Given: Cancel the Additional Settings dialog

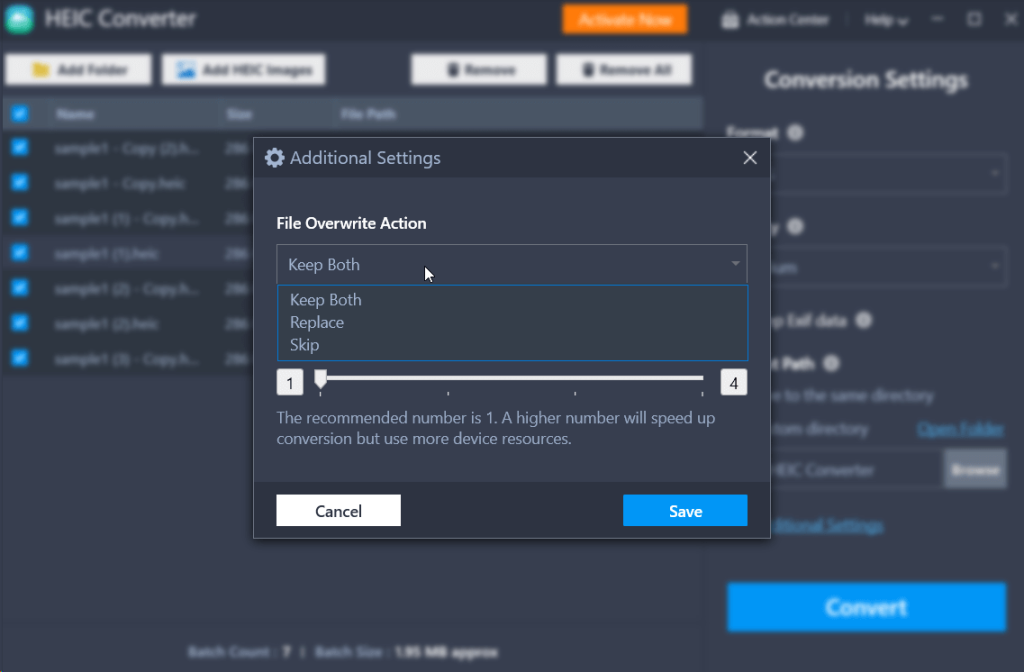Looking at the screenshot, I should point(338,510).
